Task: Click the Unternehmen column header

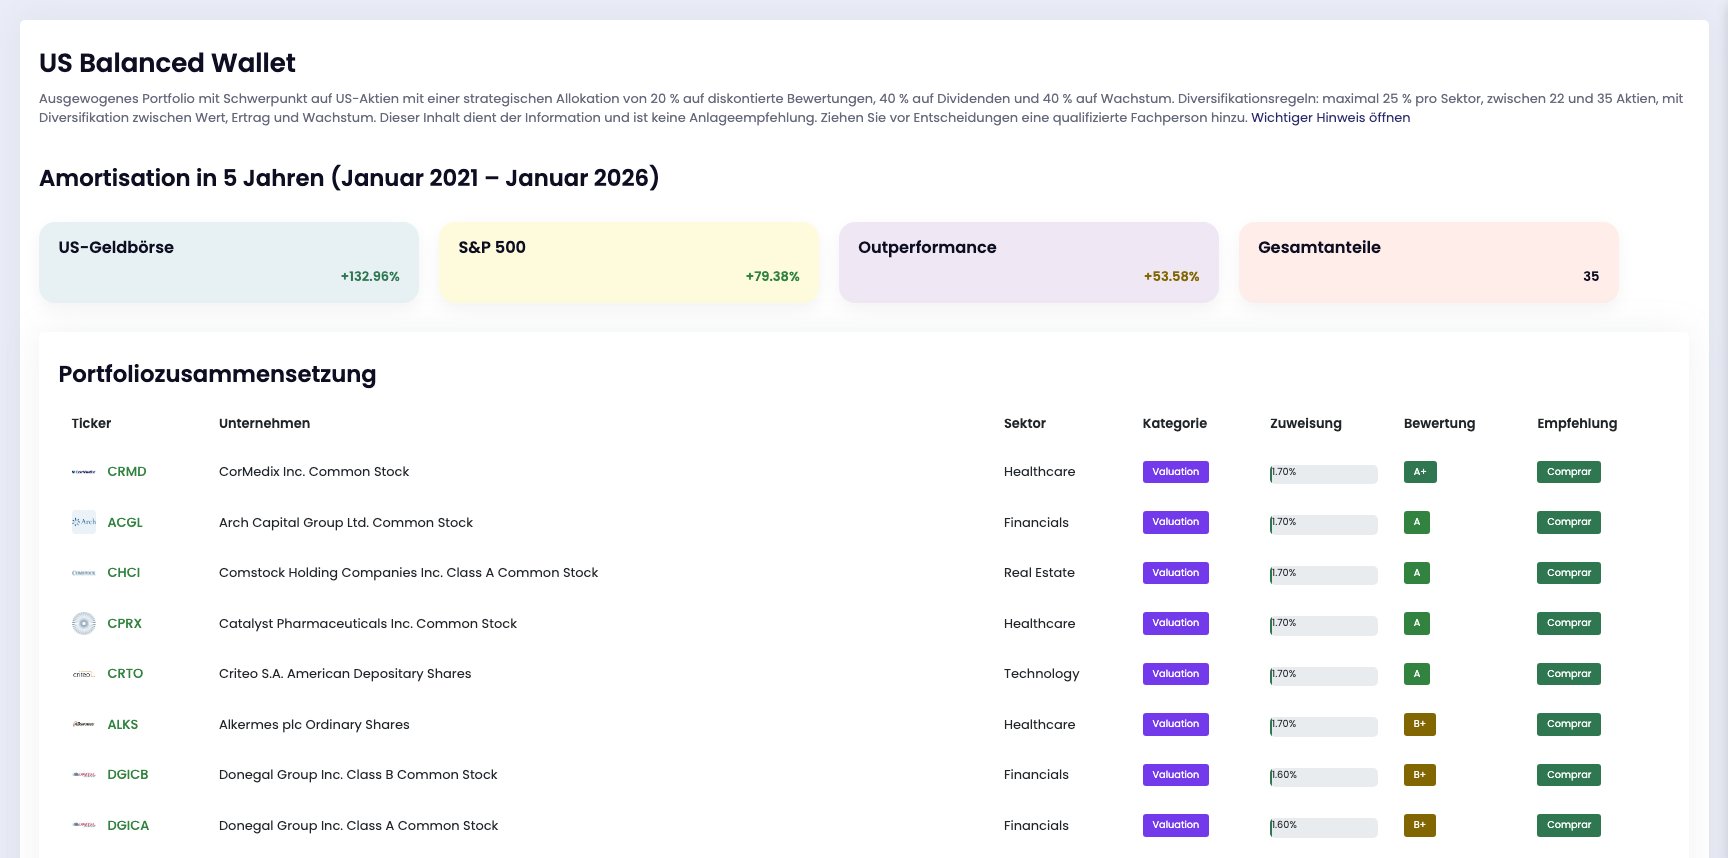Action: tap(264, 423)
